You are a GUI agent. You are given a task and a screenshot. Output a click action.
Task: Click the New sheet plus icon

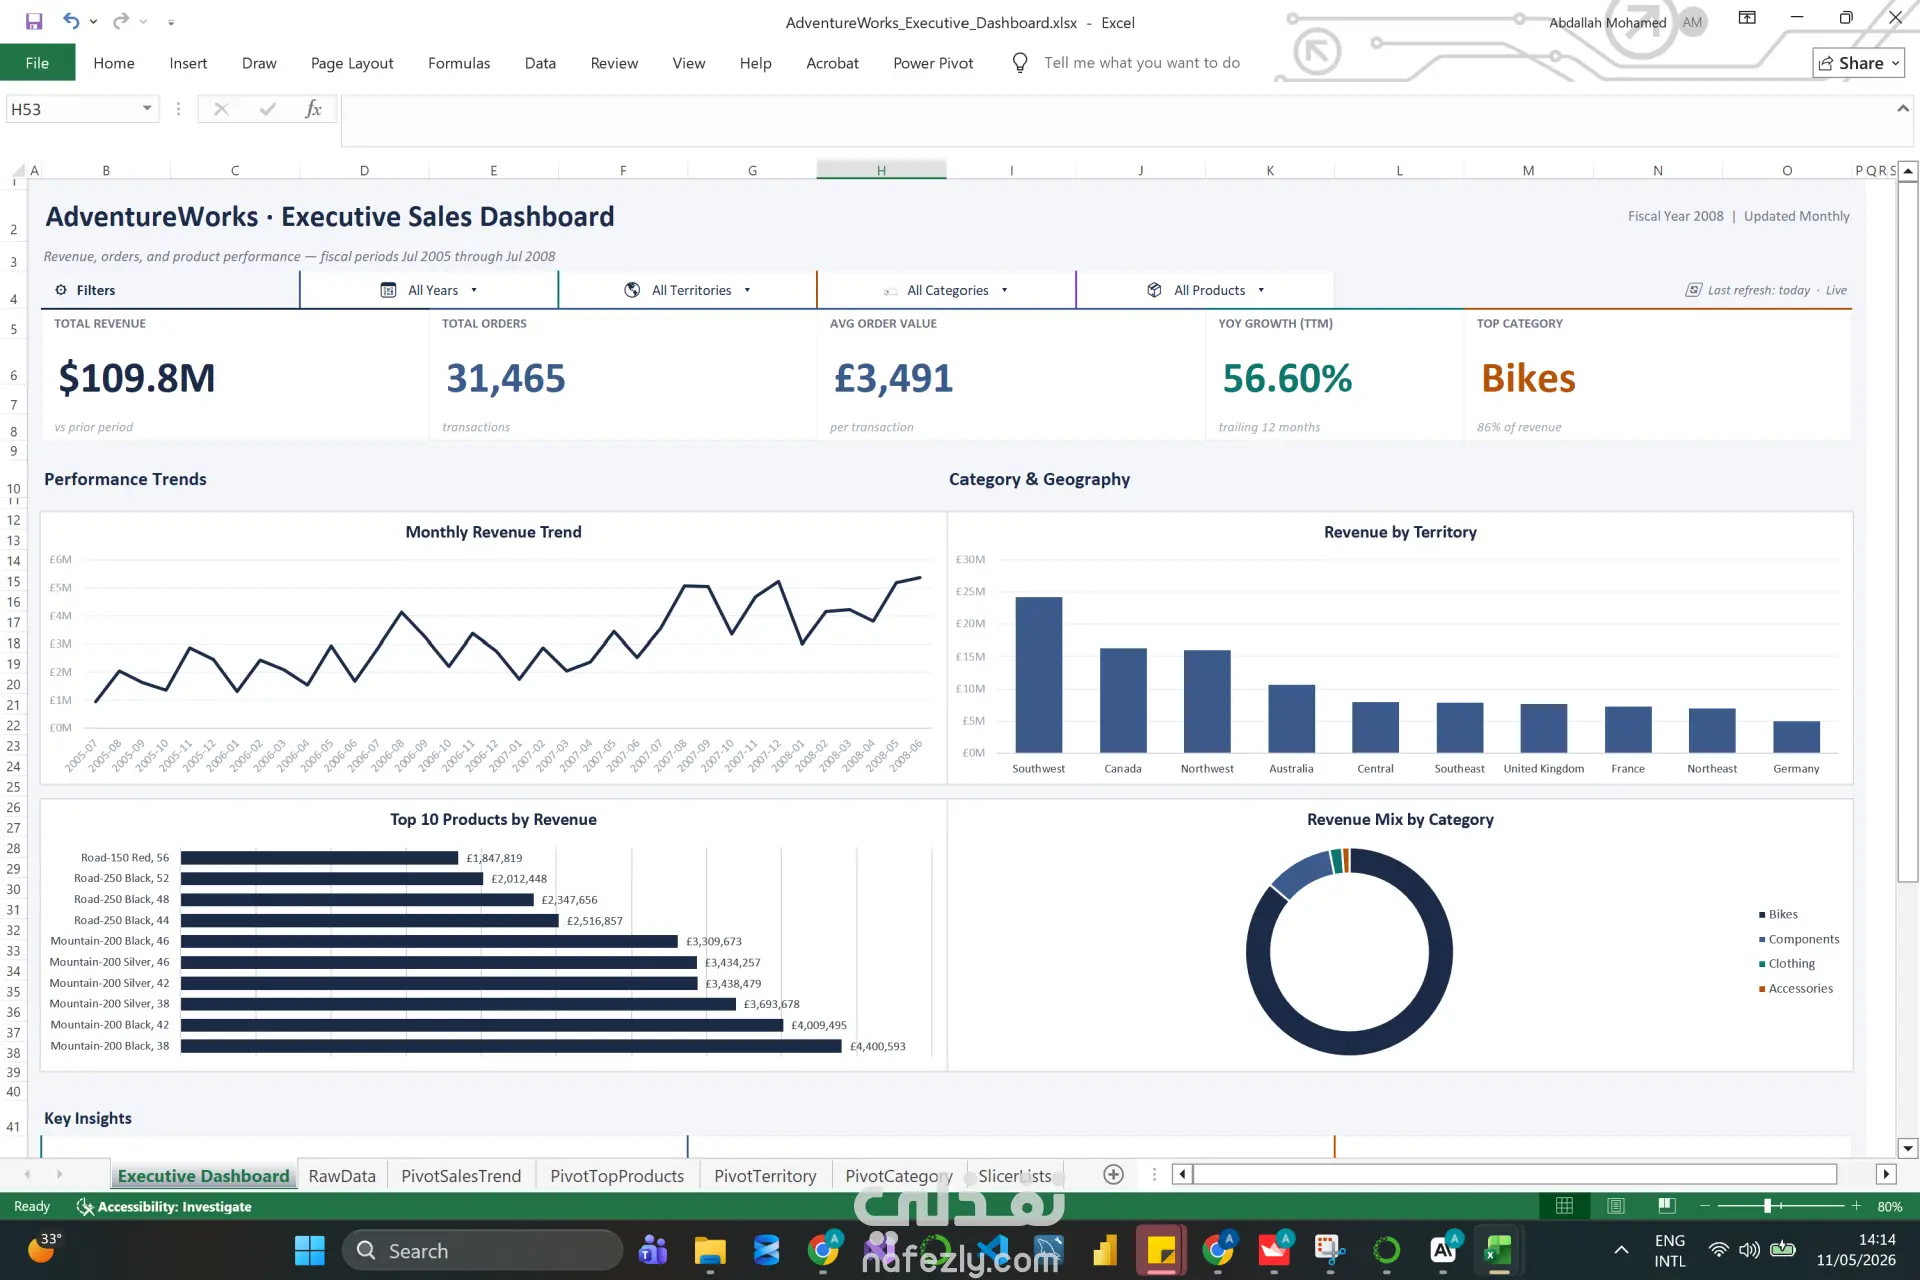coord(1113,1175)
